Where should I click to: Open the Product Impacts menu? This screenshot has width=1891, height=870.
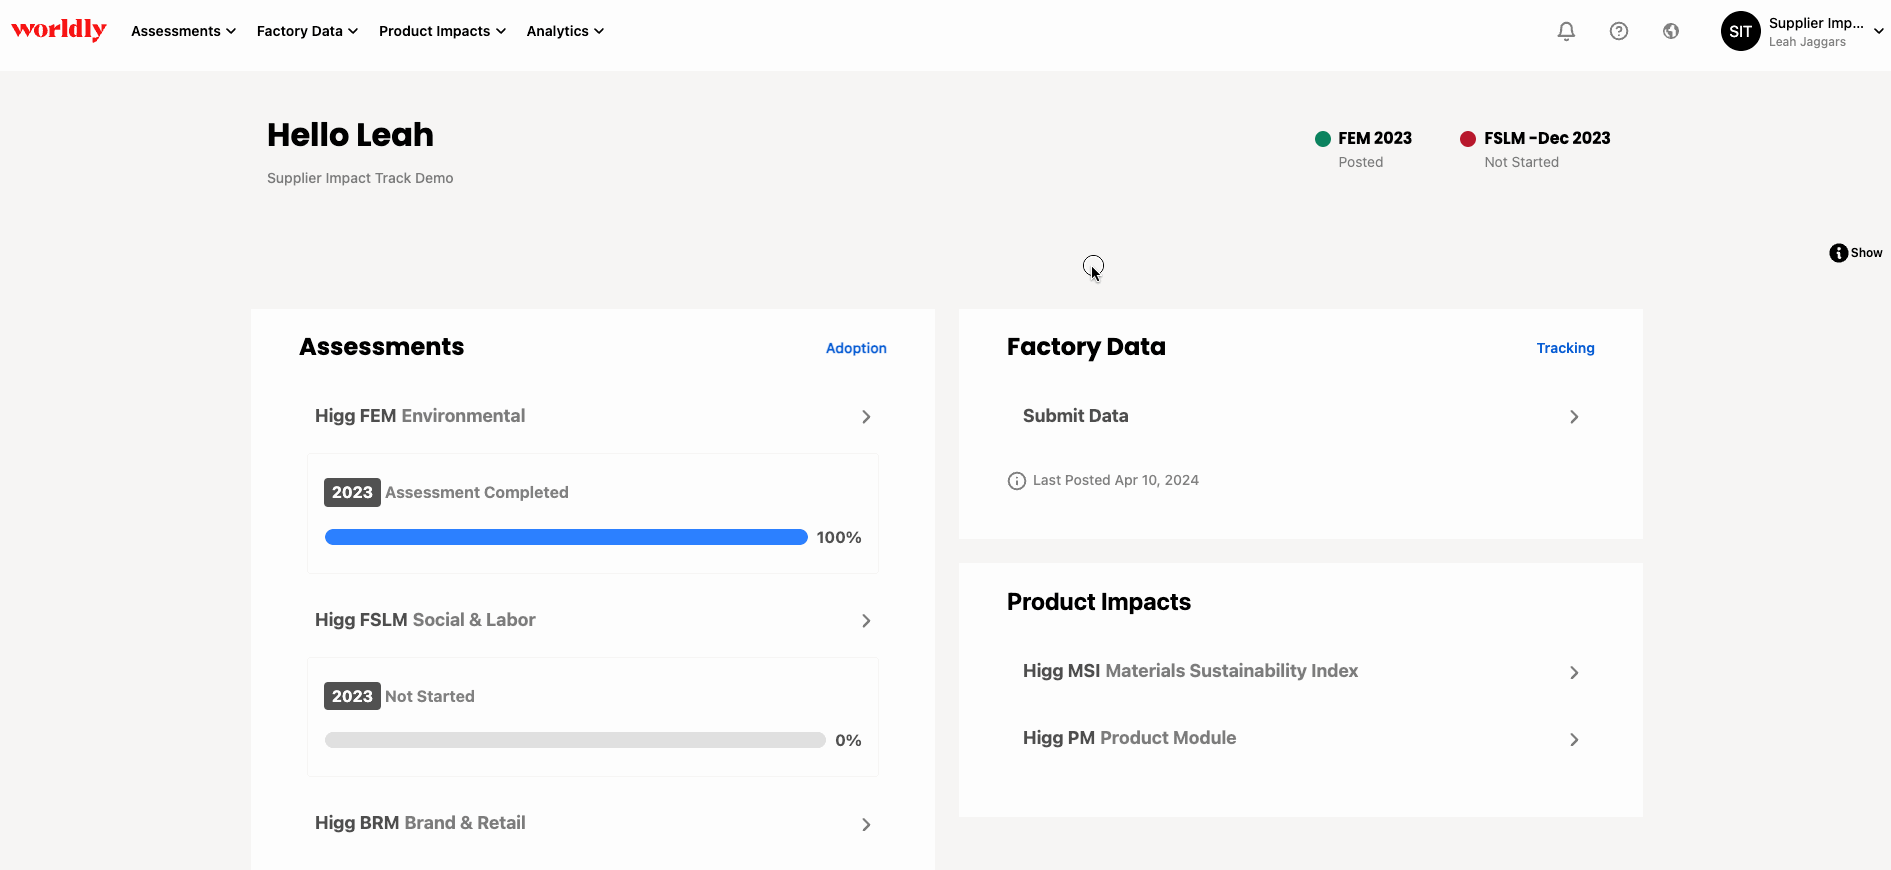pos(442,31)
